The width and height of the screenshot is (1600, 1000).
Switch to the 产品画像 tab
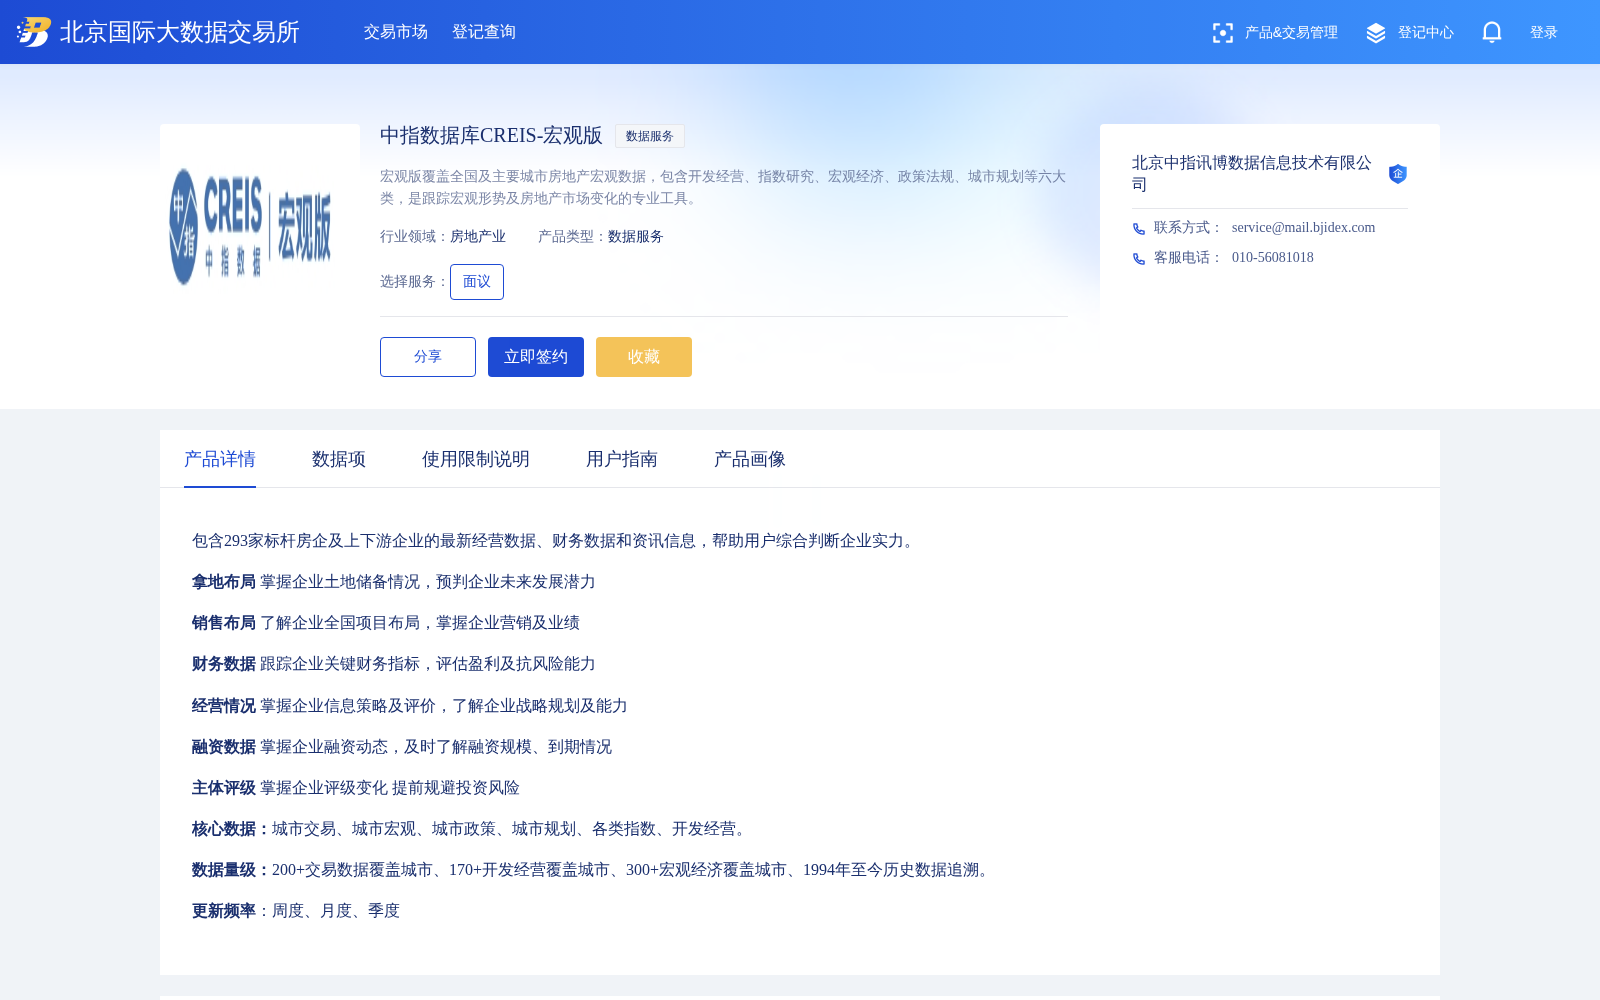pos(750,459)
